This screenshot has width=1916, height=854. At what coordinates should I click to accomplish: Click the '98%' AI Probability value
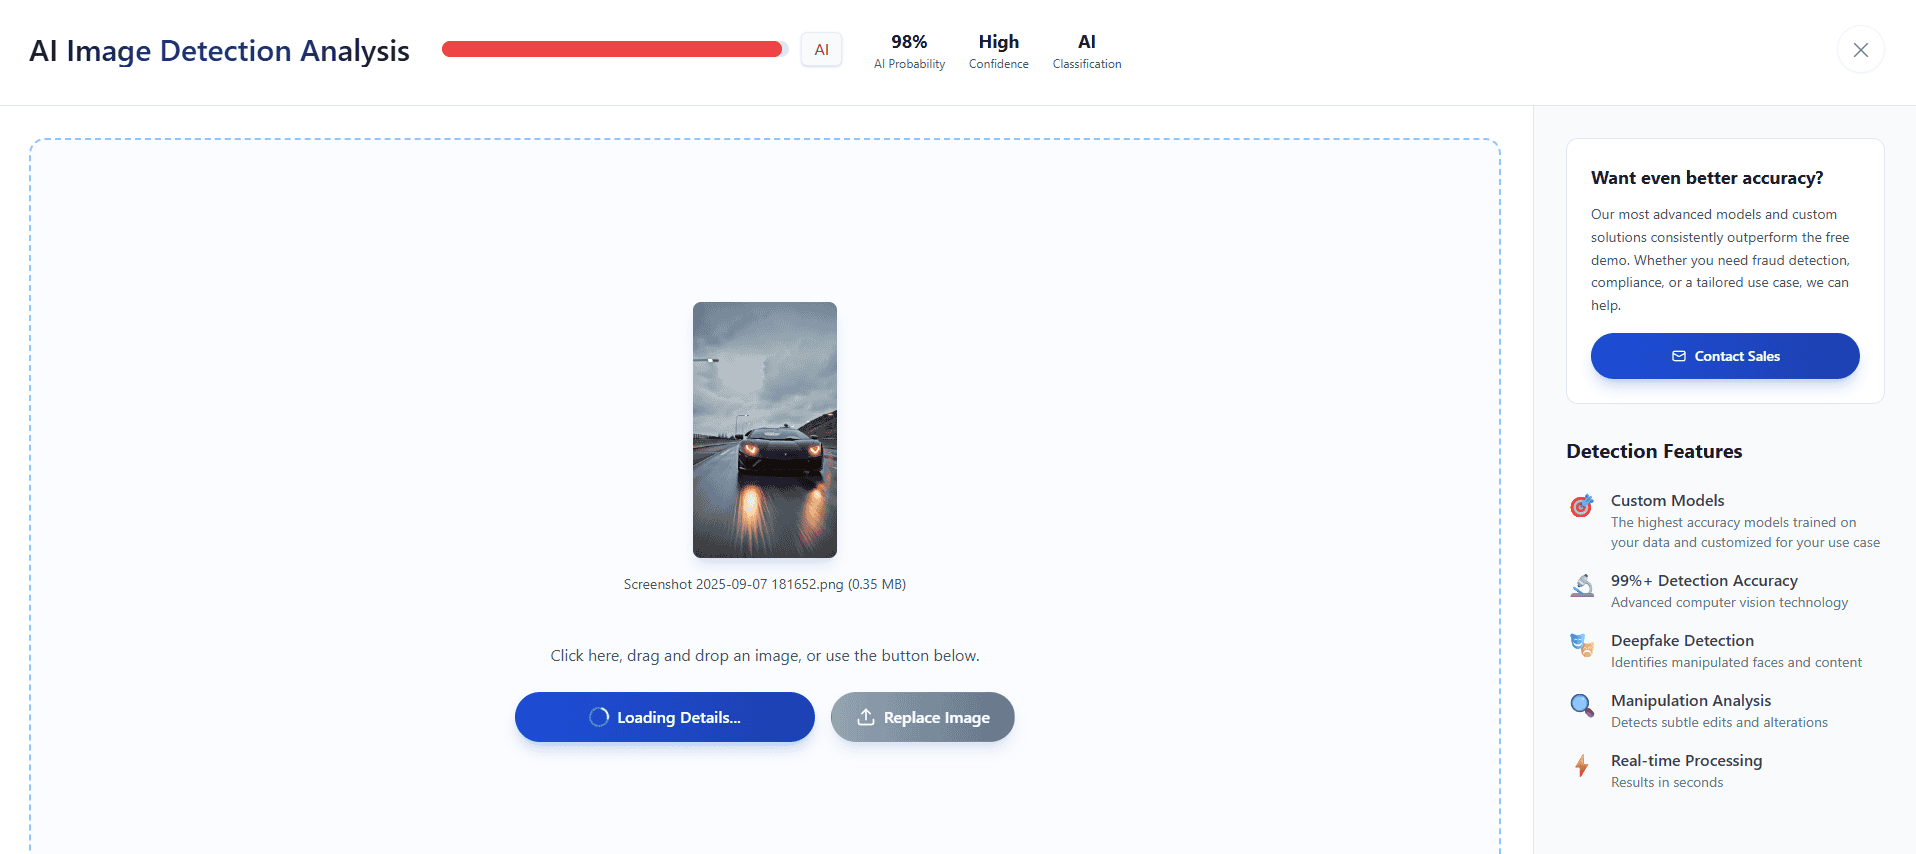[909, 42]
